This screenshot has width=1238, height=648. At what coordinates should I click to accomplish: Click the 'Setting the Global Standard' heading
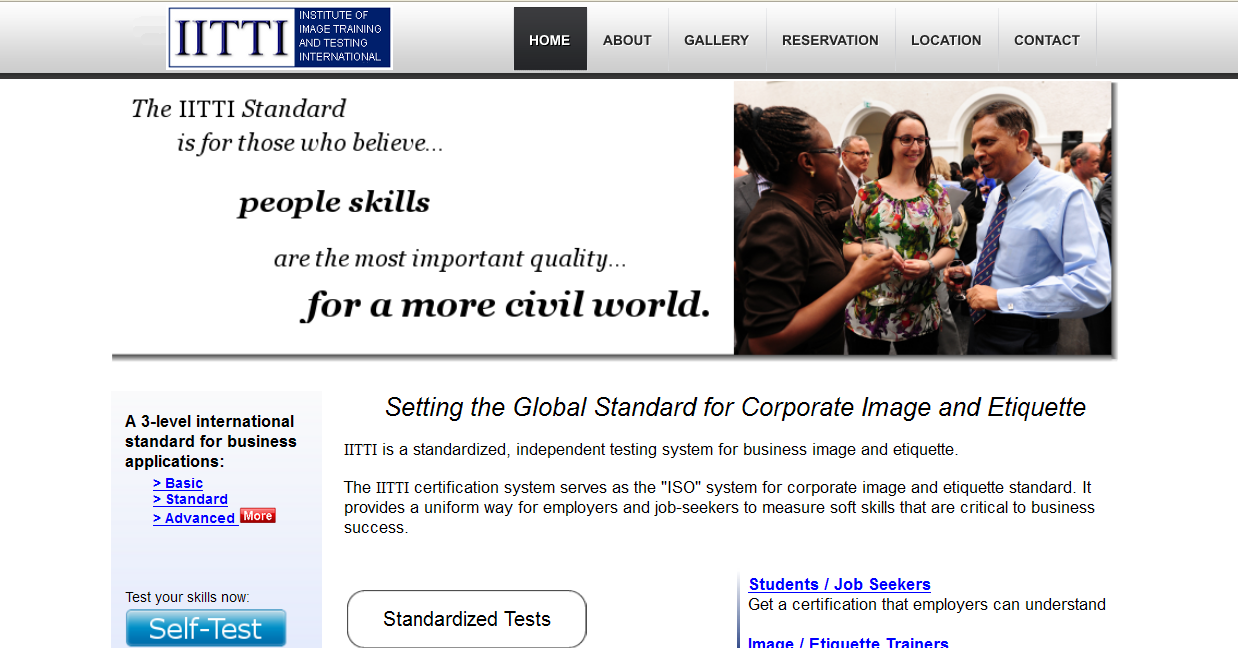[x=736, y=407]
